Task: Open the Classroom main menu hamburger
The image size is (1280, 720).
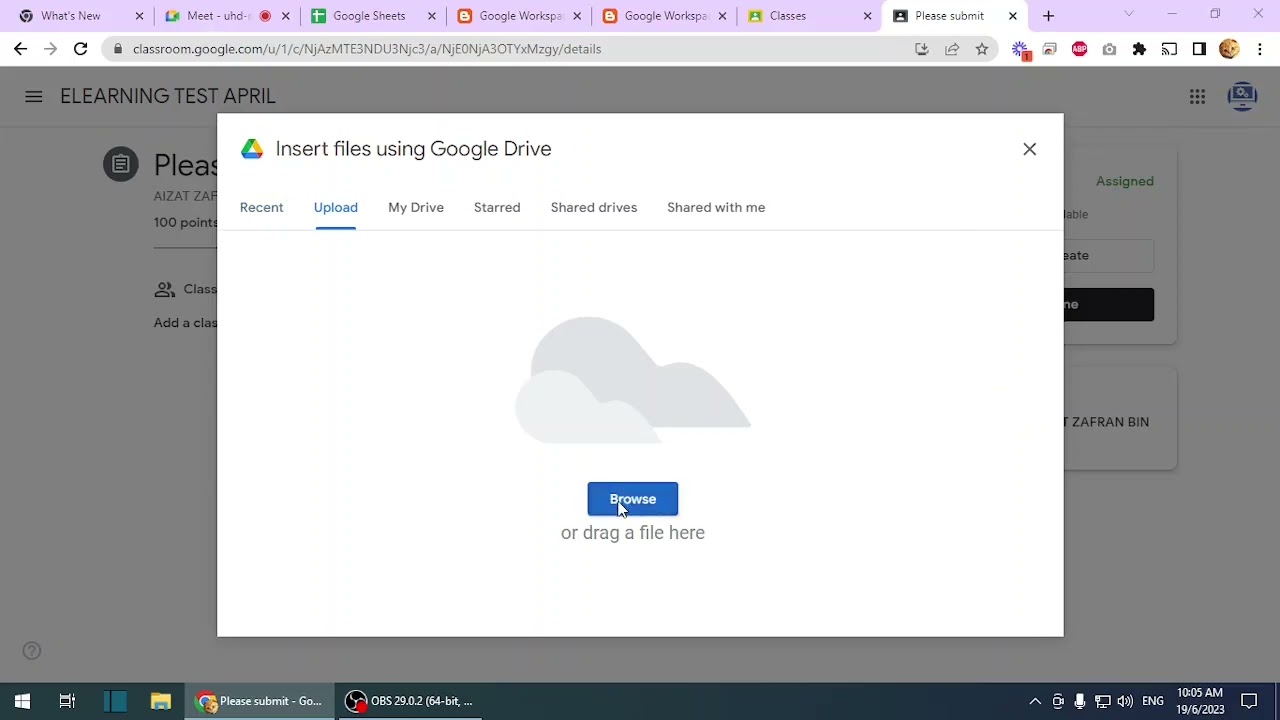Action: point(34,96)
